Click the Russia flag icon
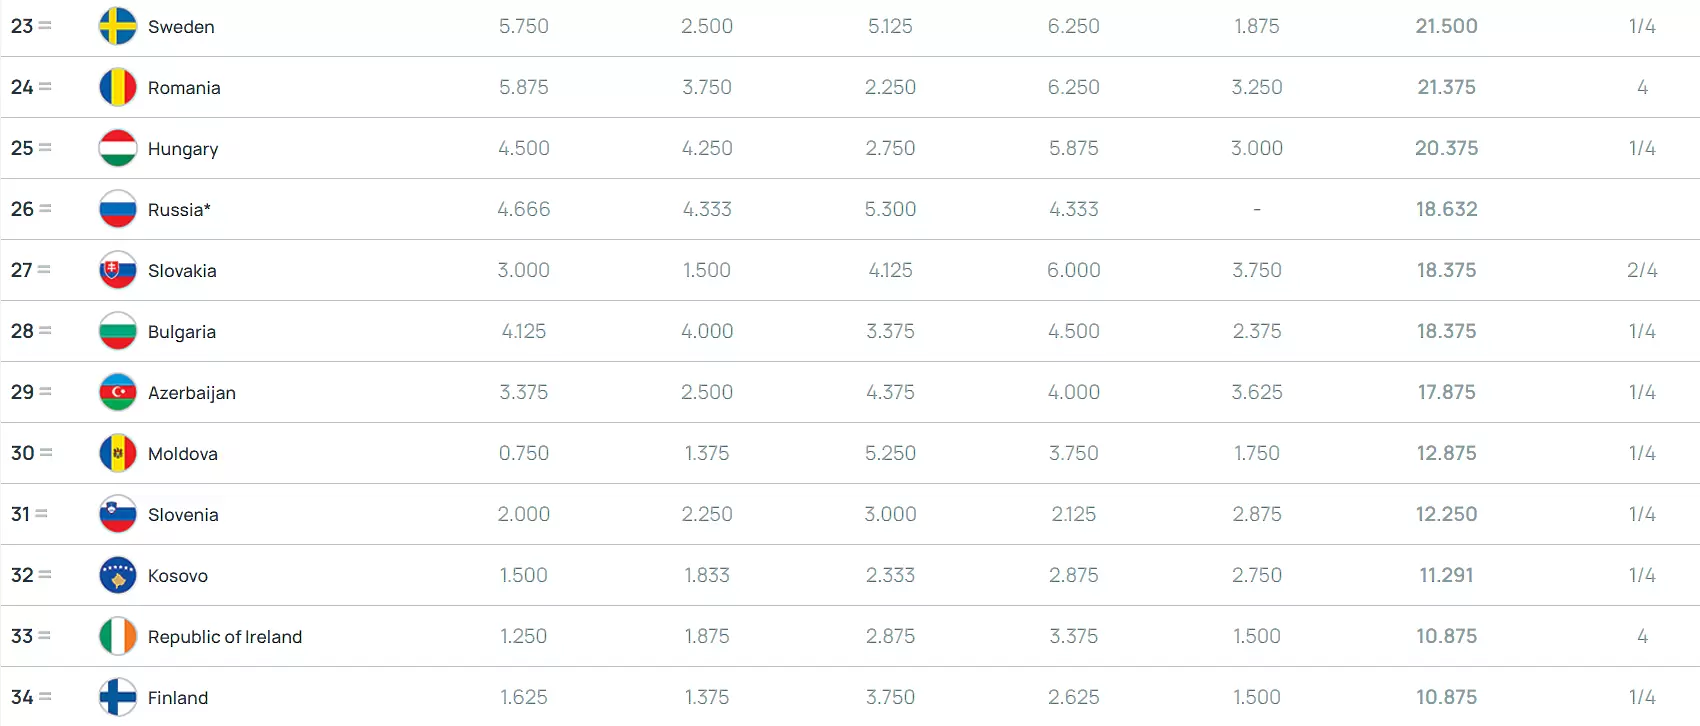The width and height of the screenshot is (1700, 726). coord(118,209)
